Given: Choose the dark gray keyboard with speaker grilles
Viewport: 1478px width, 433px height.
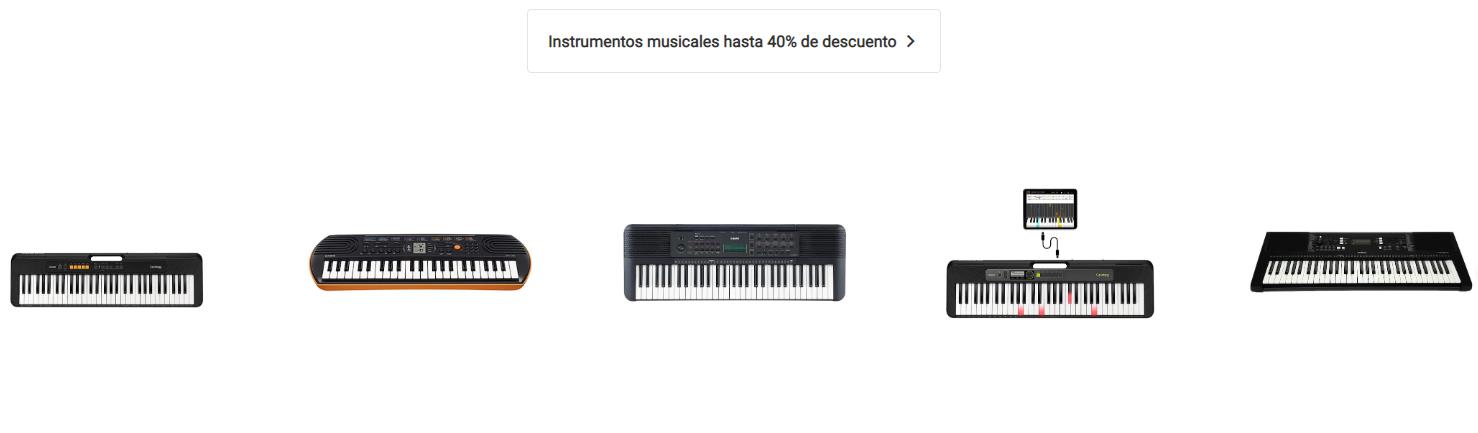Looking at the screenshot, I should pyautogui.click(x=734, y=262).
